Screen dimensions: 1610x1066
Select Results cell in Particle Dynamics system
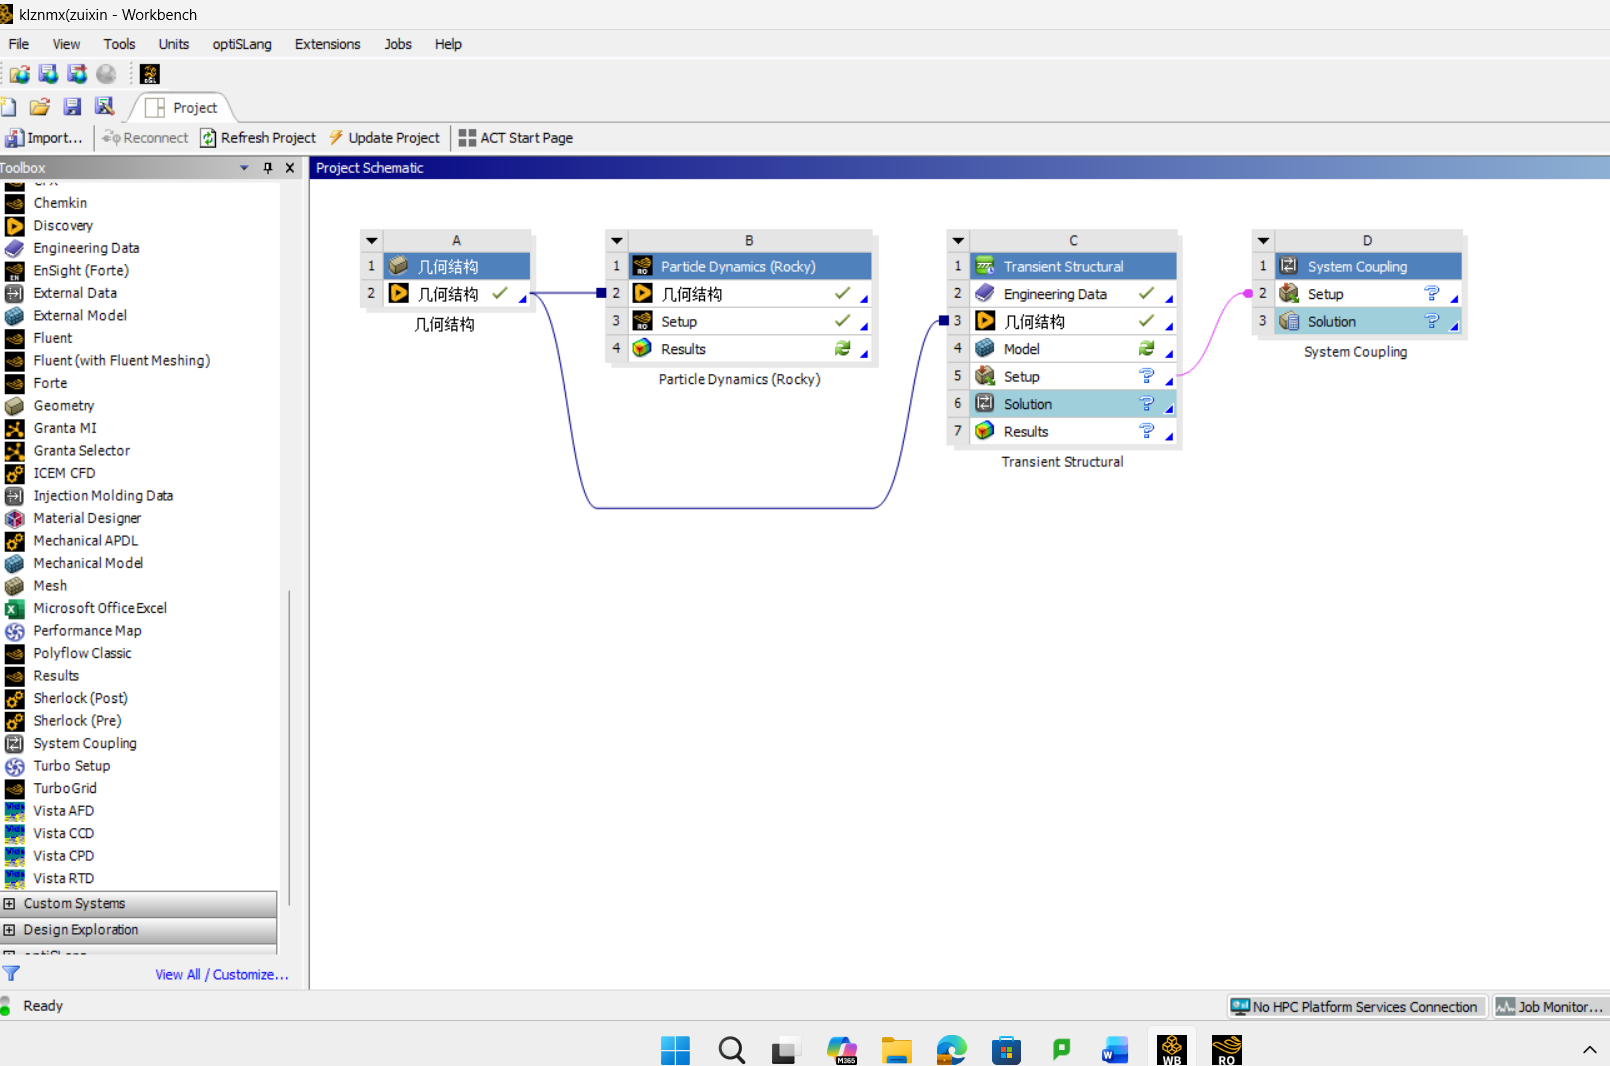[683, 349]
